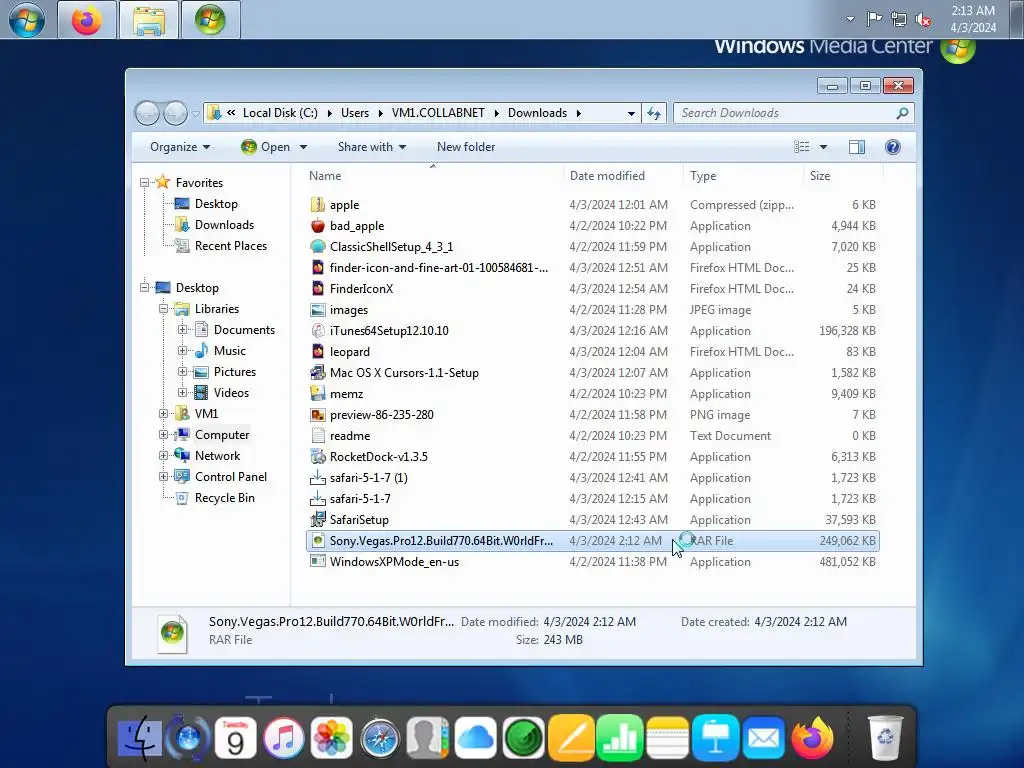
Task: Open Find My radar icon in dock
Action: pyautogui.click(x=523, y=738)
